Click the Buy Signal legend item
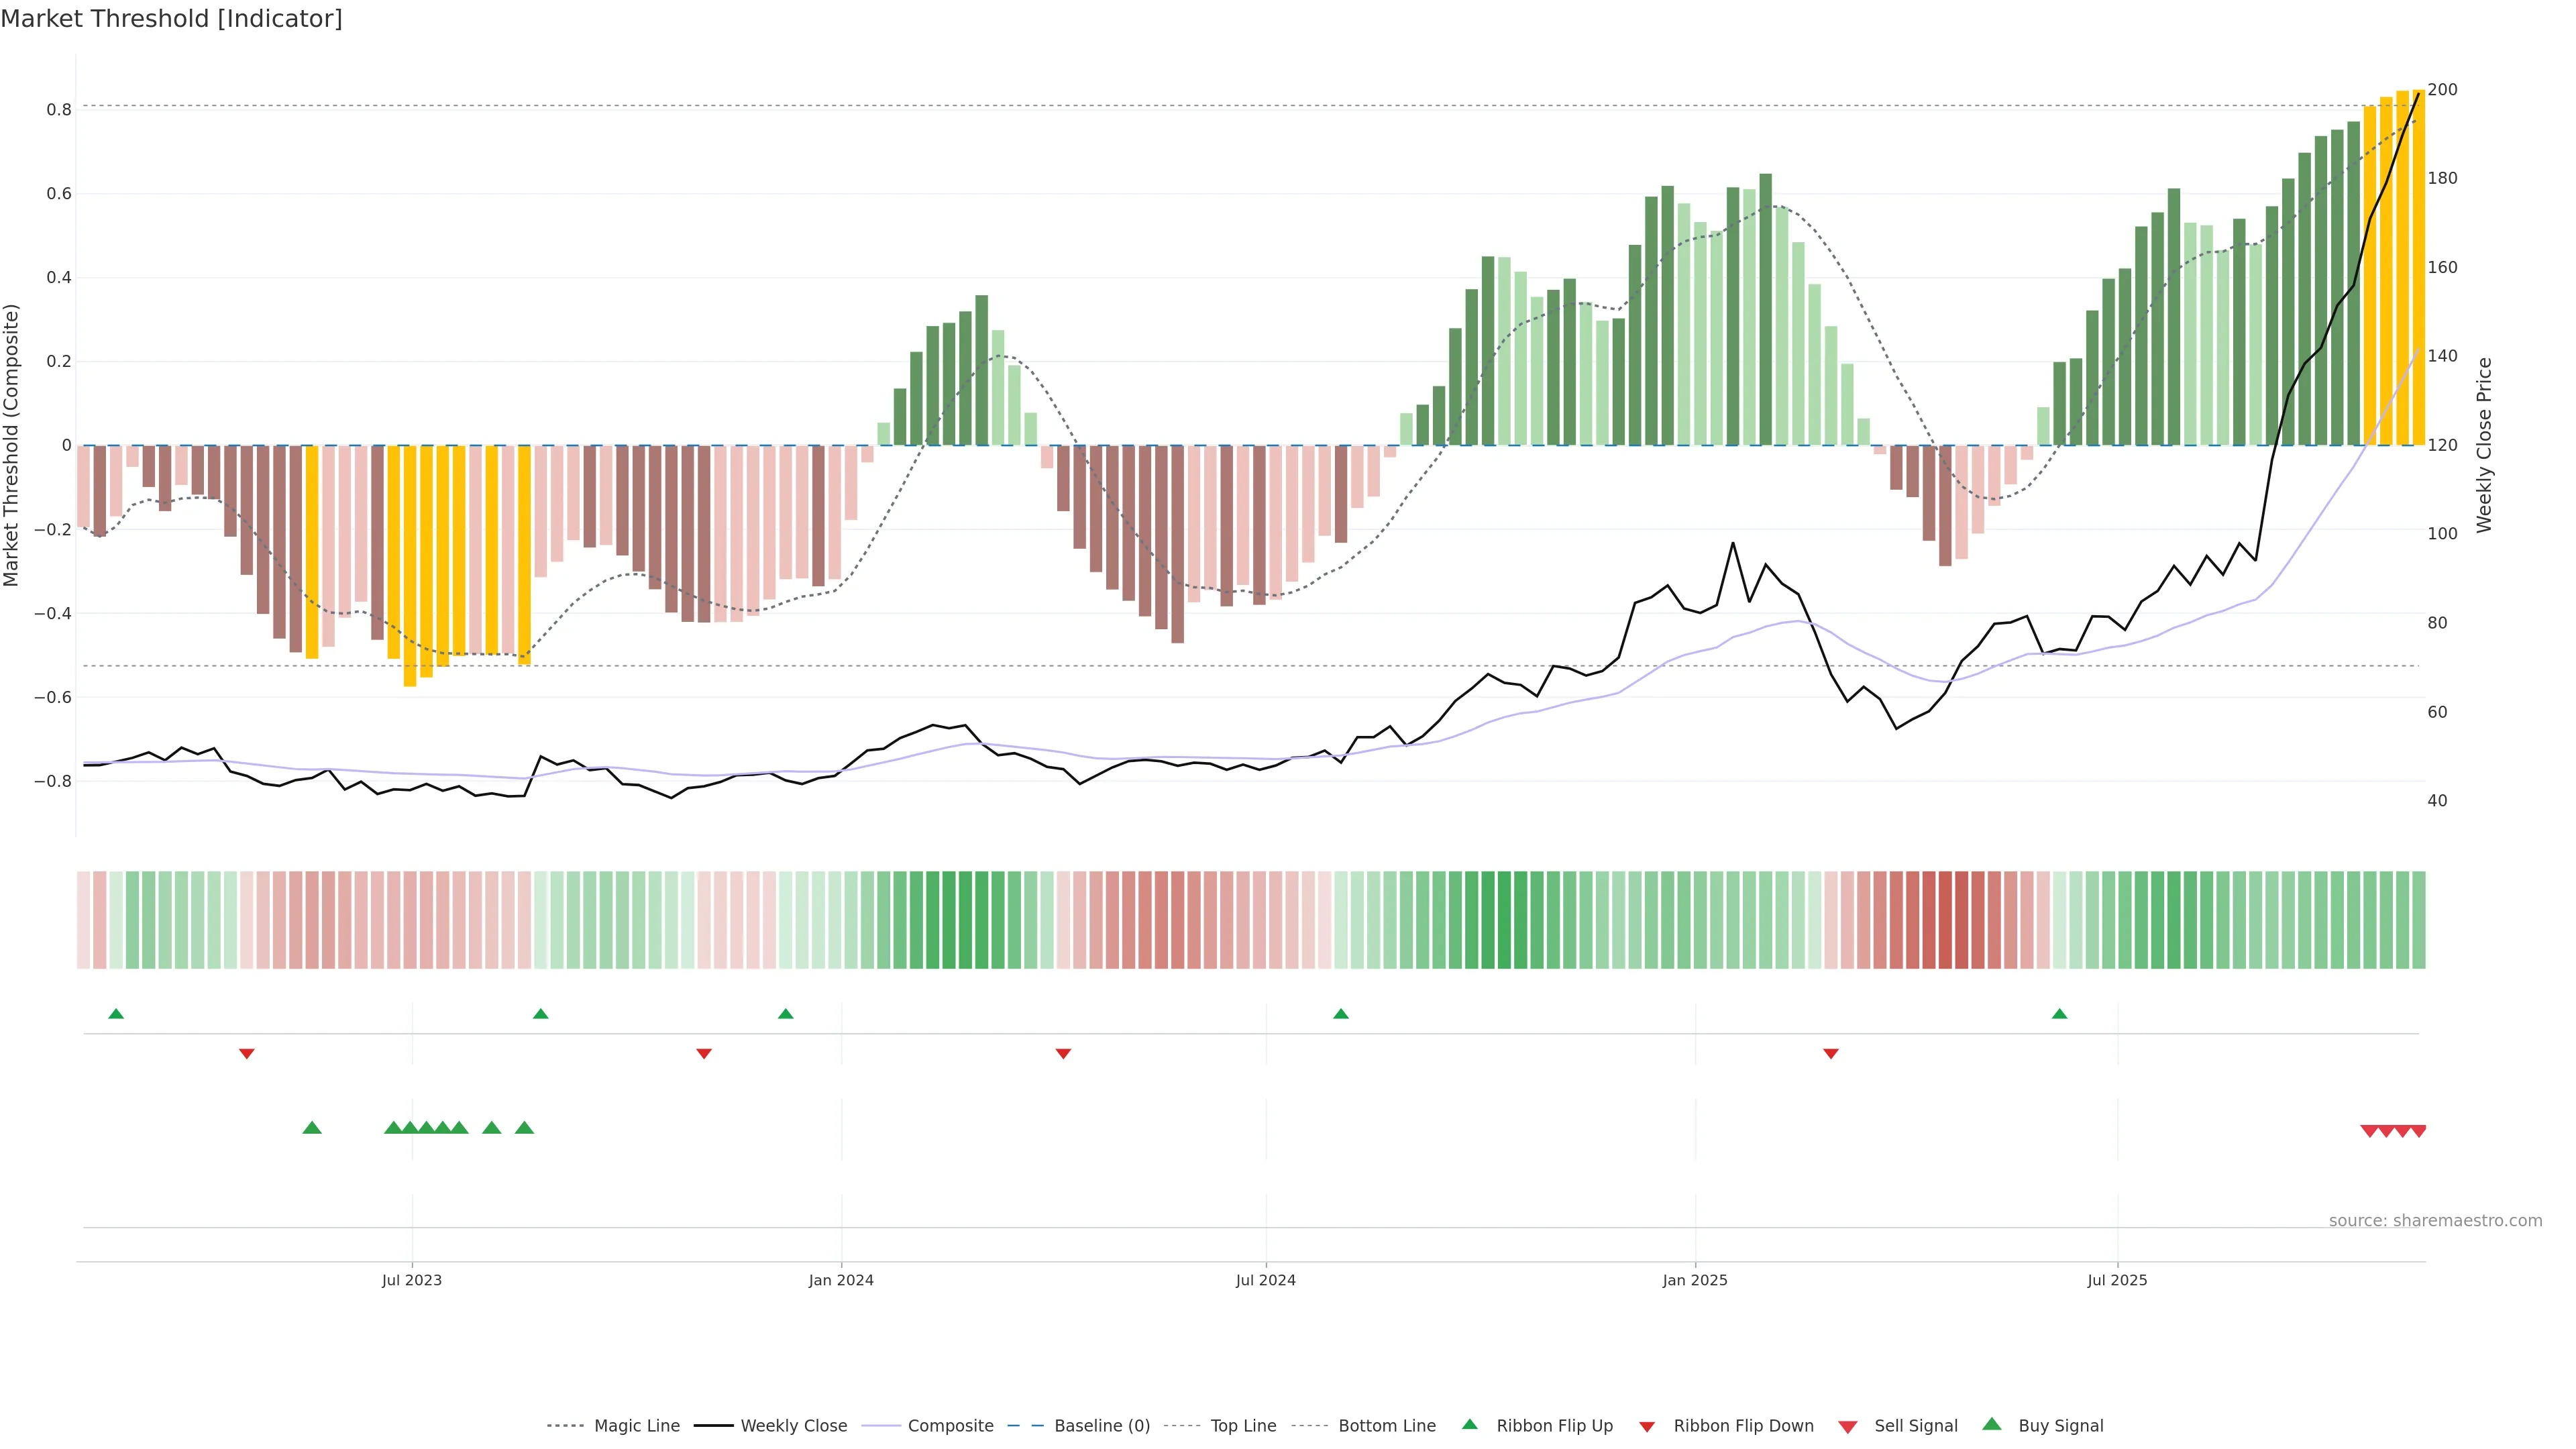 [x=2060, y=1426]
